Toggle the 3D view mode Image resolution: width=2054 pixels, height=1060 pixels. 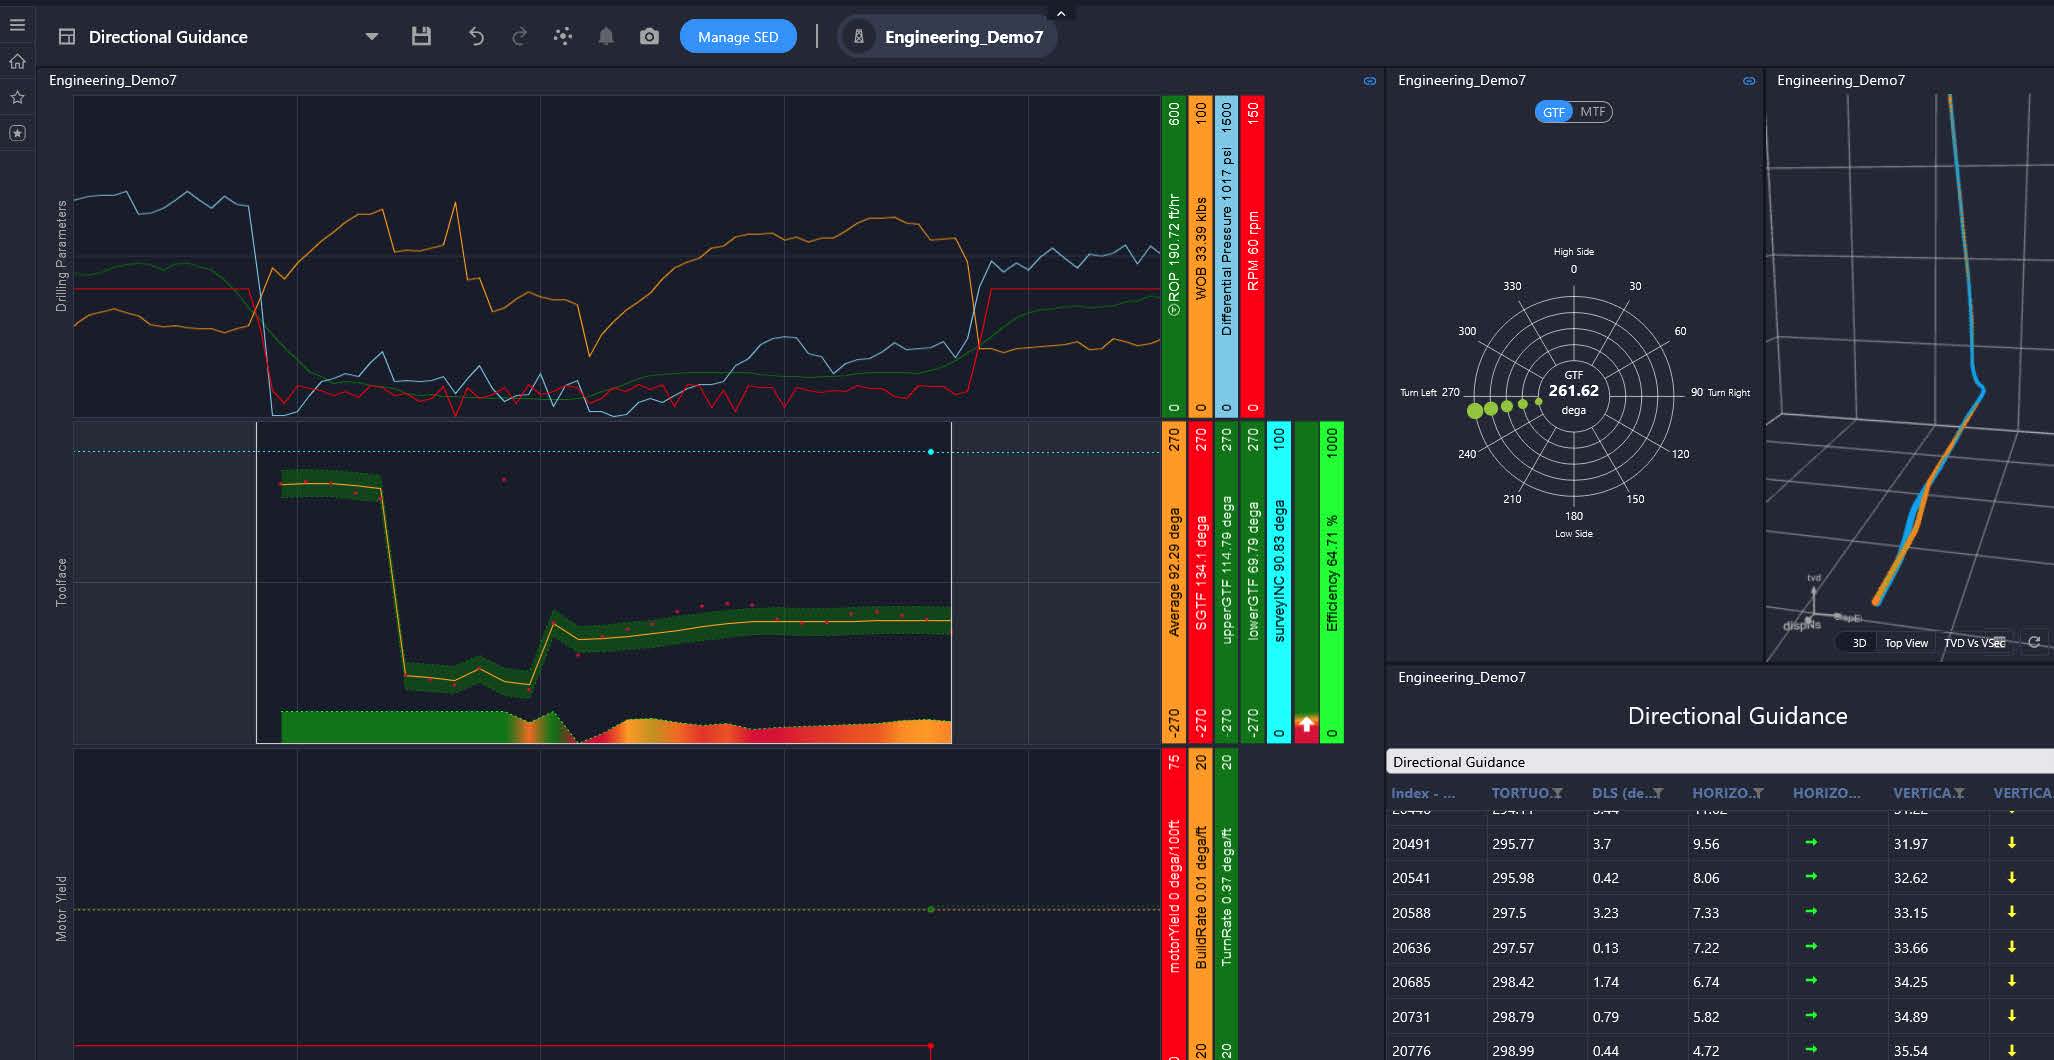tap(1859, 643)
